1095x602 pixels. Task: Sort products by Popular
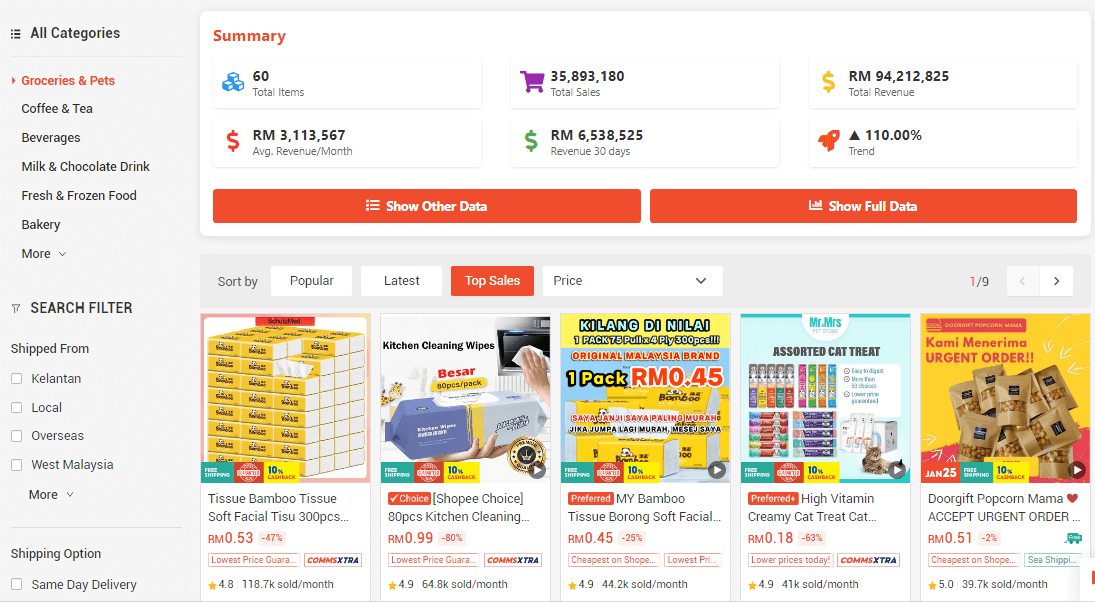[311, 281]
